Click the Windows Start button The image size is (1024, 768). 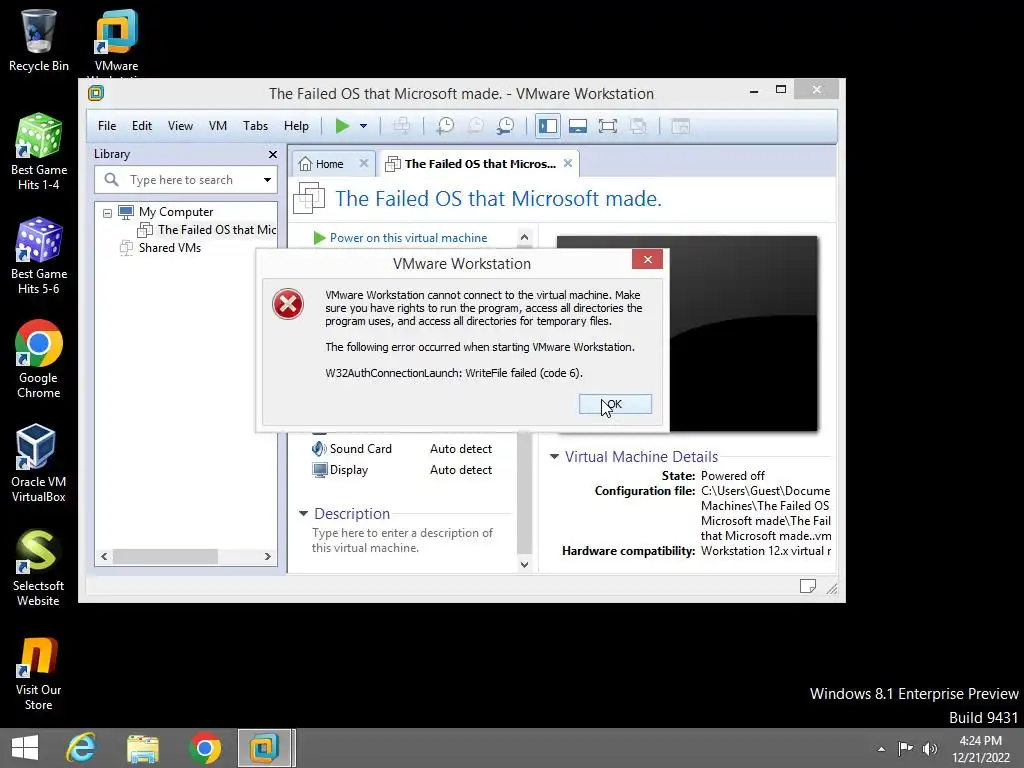coord(25,748)
